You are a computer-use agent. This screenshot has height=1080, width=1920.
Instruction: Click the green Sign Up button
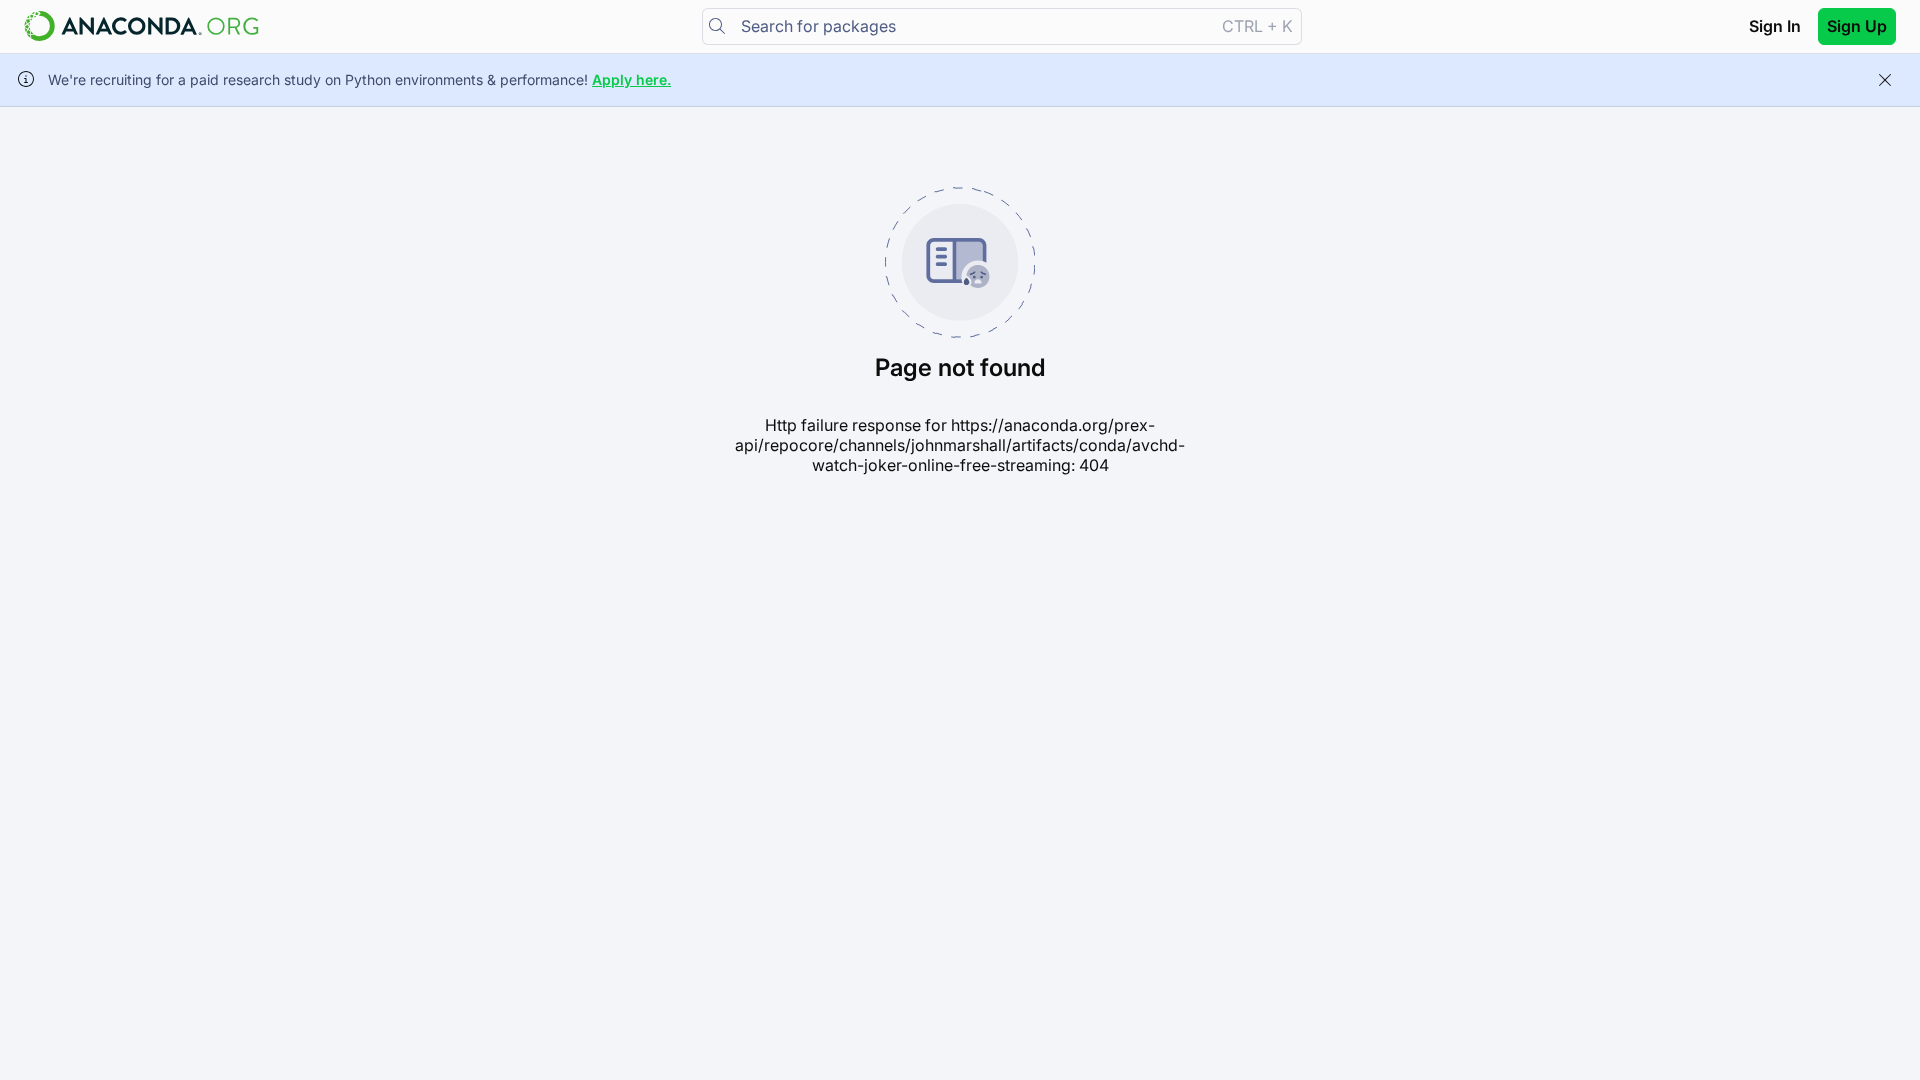[x=1856, y=26]
